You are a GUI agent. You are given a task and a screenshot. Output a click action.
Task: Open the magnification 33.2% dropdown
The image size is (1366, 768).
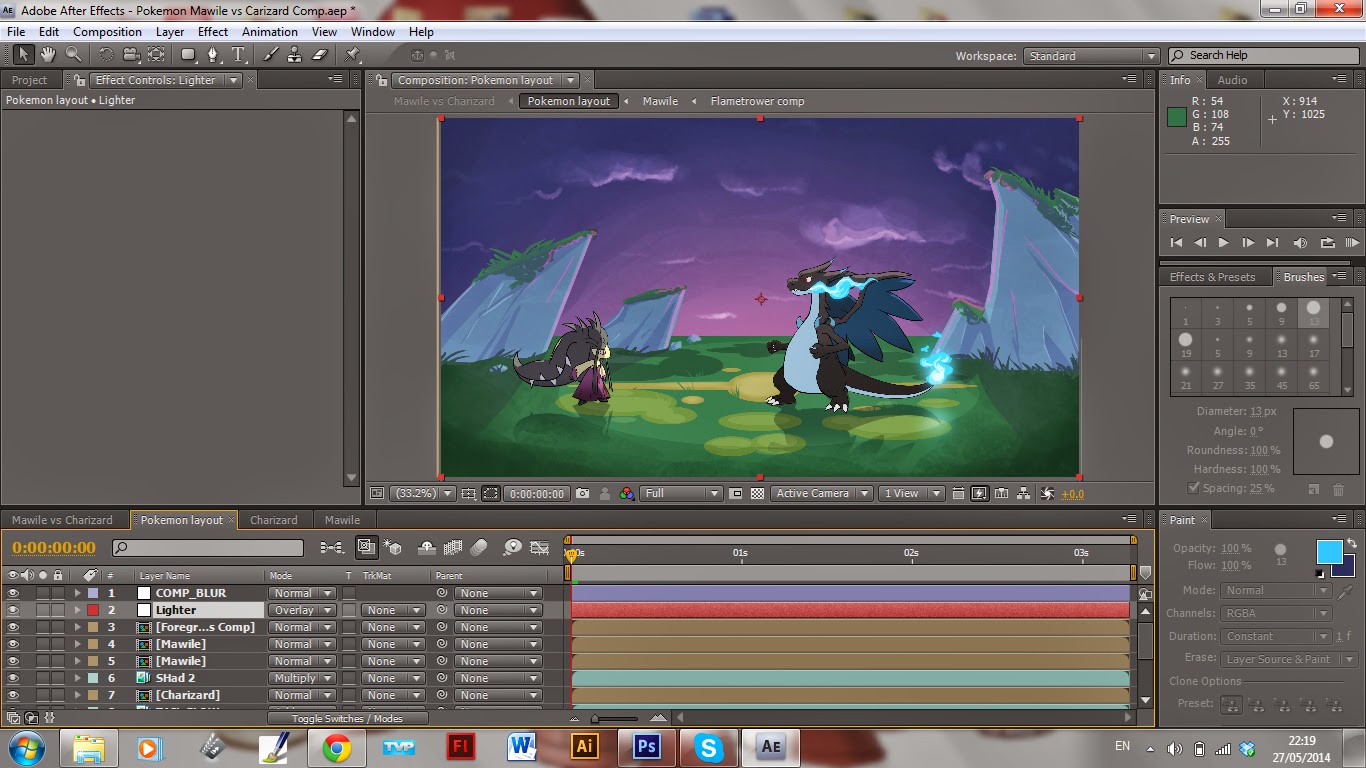tap(422, 493)
